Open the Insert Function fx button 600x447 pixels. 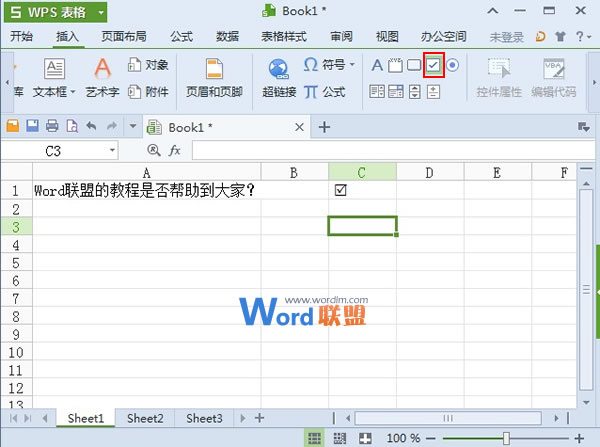click(x=174, y=150)
